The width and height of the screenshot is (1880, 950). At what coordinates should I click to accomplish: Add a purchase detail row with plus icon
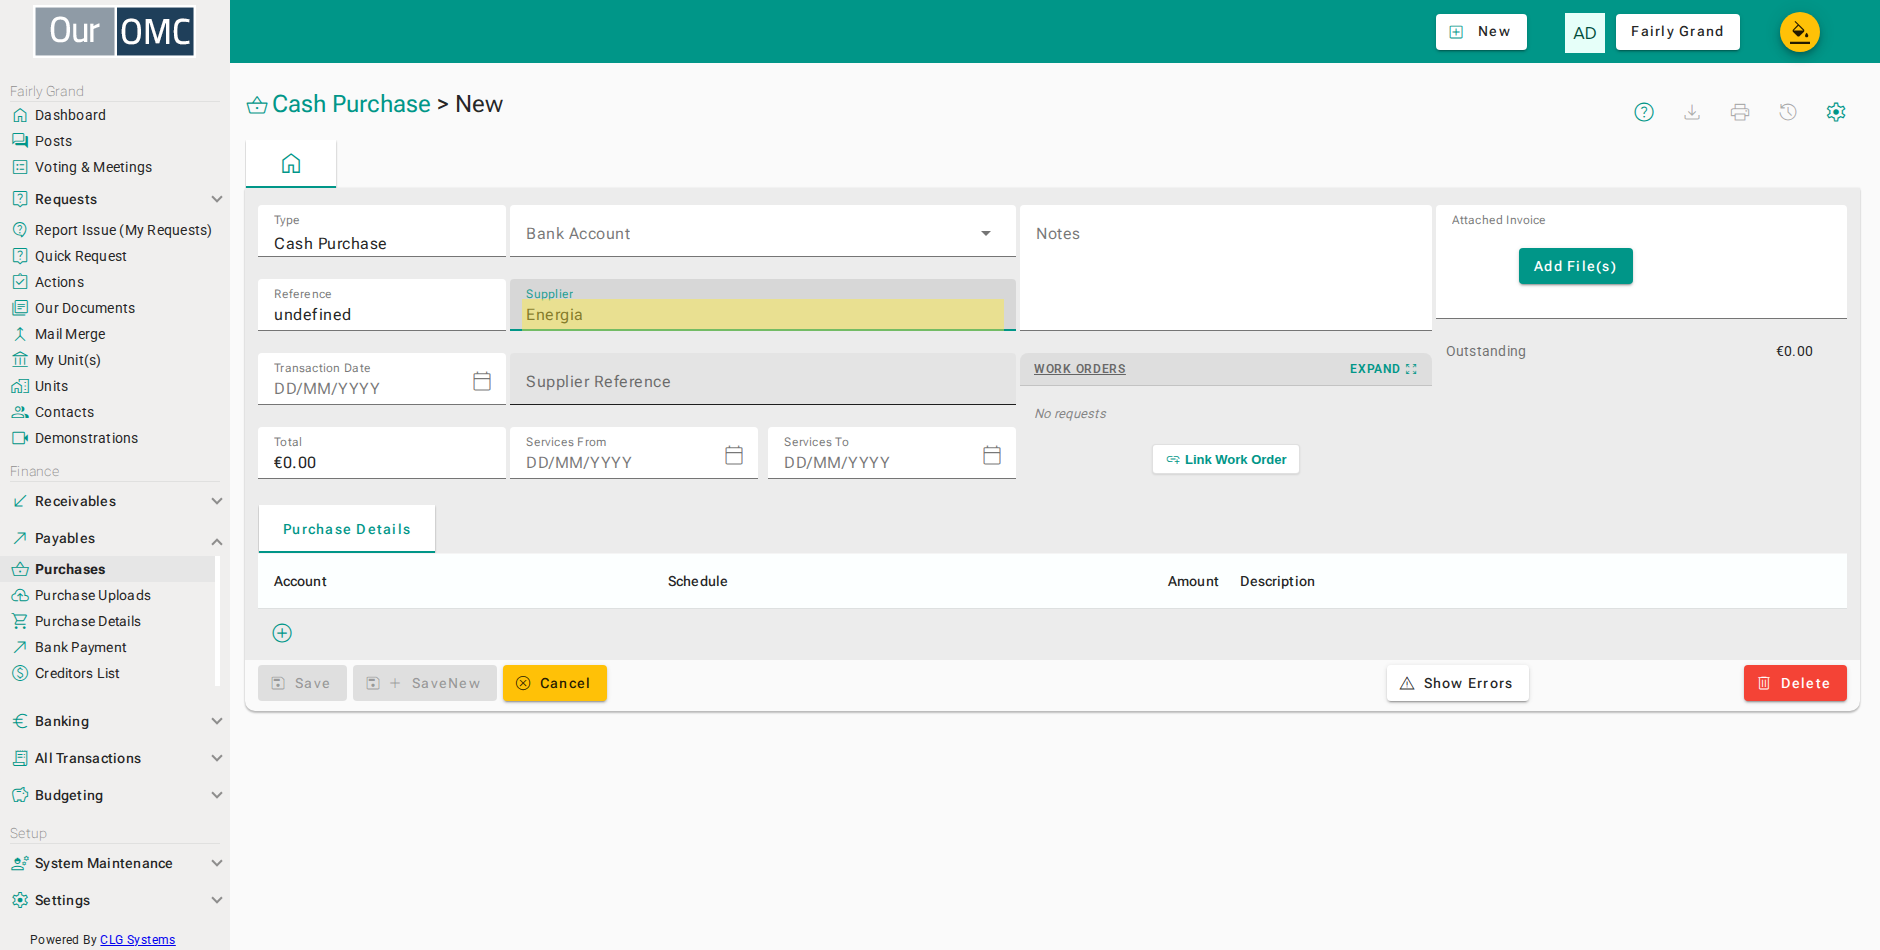282,633
